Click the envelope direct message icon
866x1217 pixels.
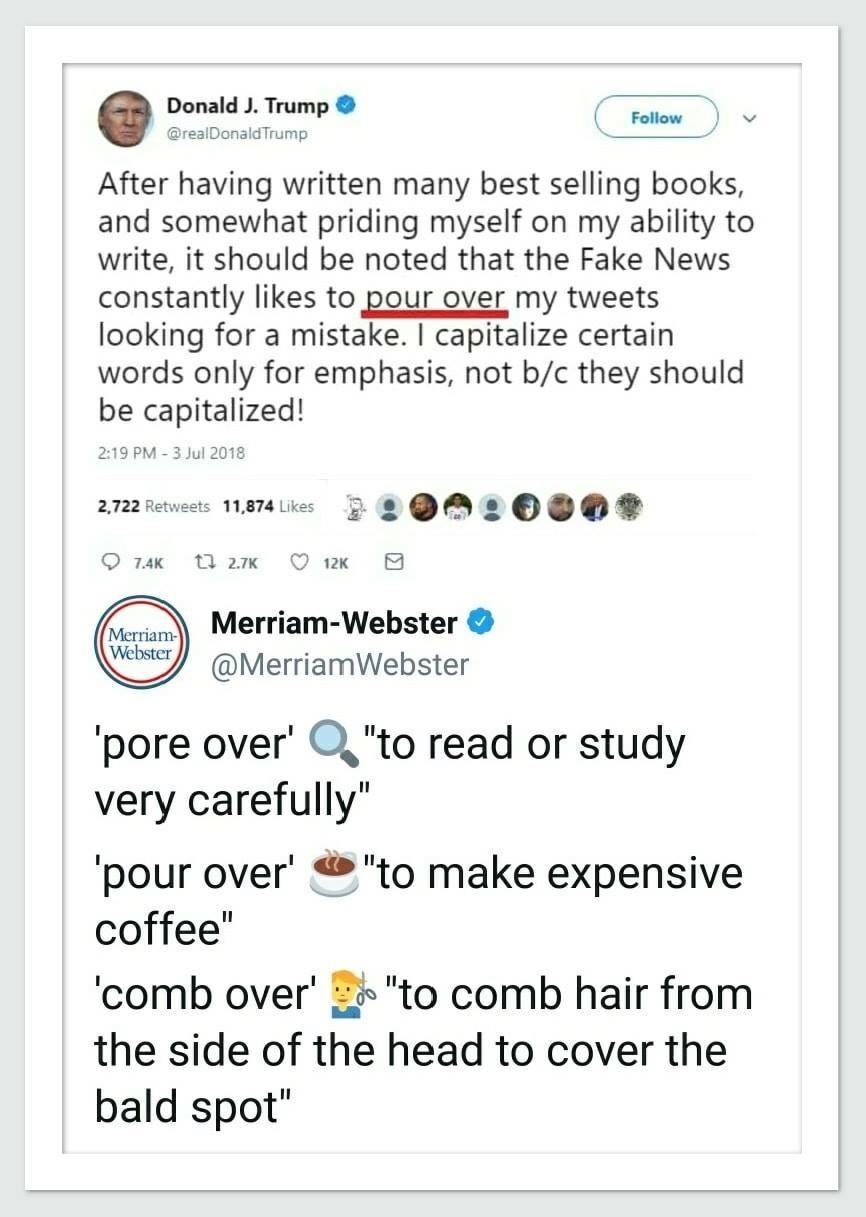[x=393, y=563]
